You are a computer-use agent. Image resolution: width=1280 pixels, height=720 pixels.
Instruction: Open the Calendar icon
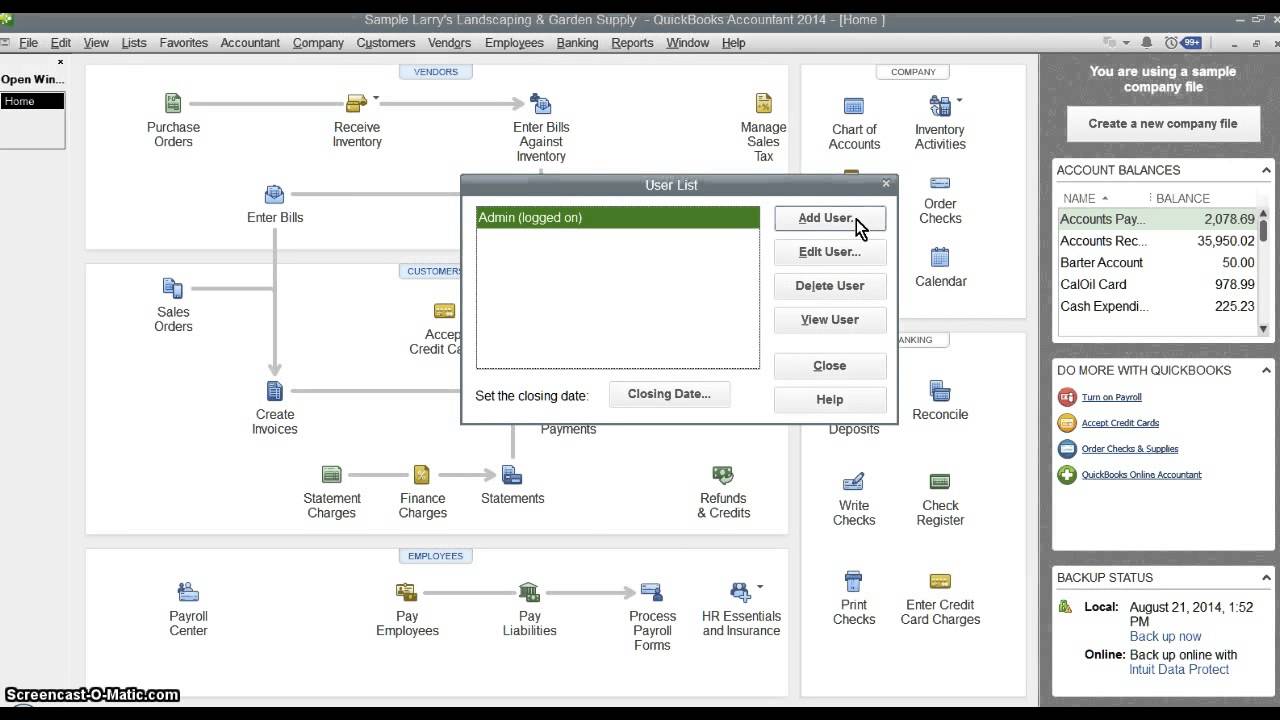click(939, 257)
